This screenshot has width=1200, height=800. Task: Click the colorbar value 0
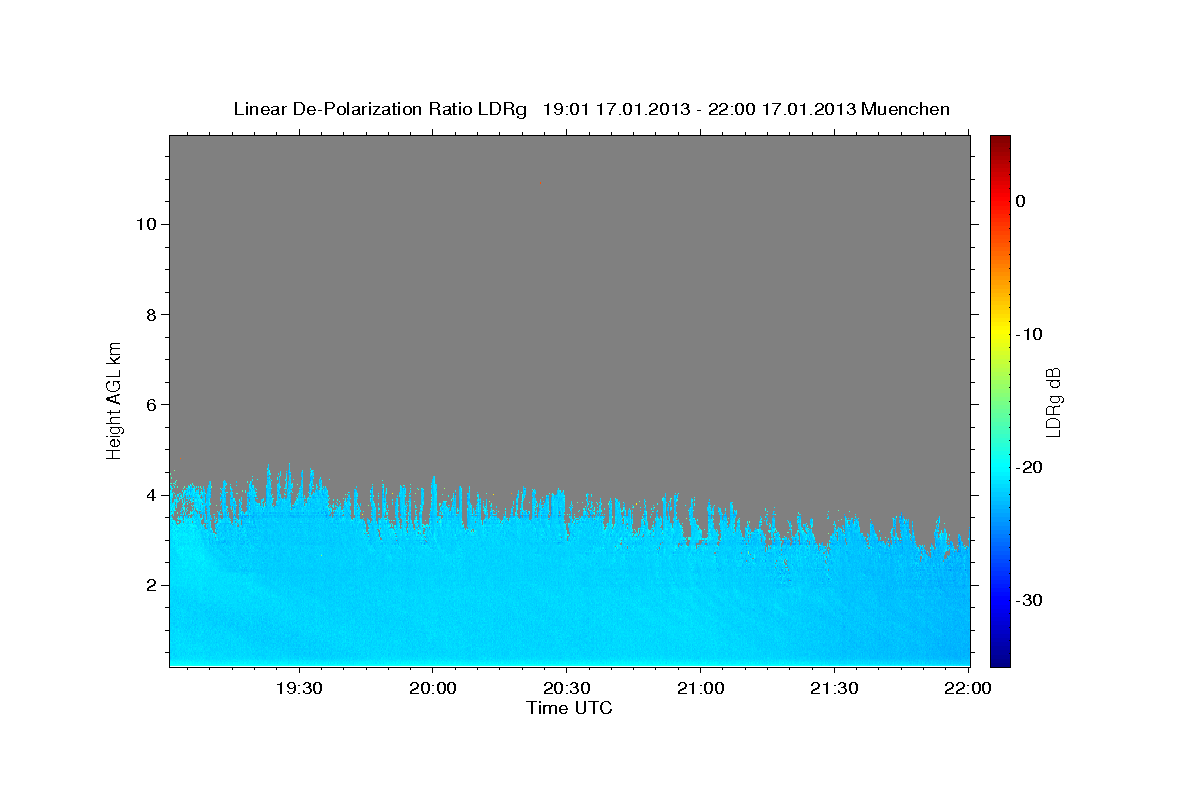coord(1020,201)
